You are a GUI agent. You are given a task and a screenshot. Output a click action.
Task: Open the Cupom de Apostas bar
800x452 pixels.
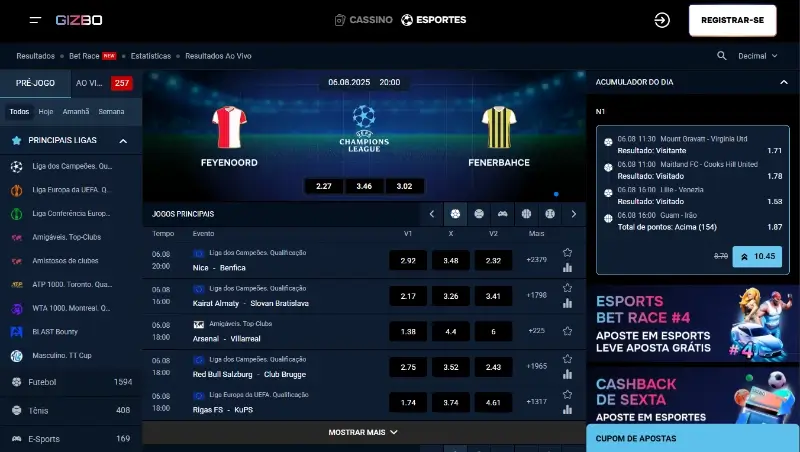pyautogui.click(x=693, y=438)
